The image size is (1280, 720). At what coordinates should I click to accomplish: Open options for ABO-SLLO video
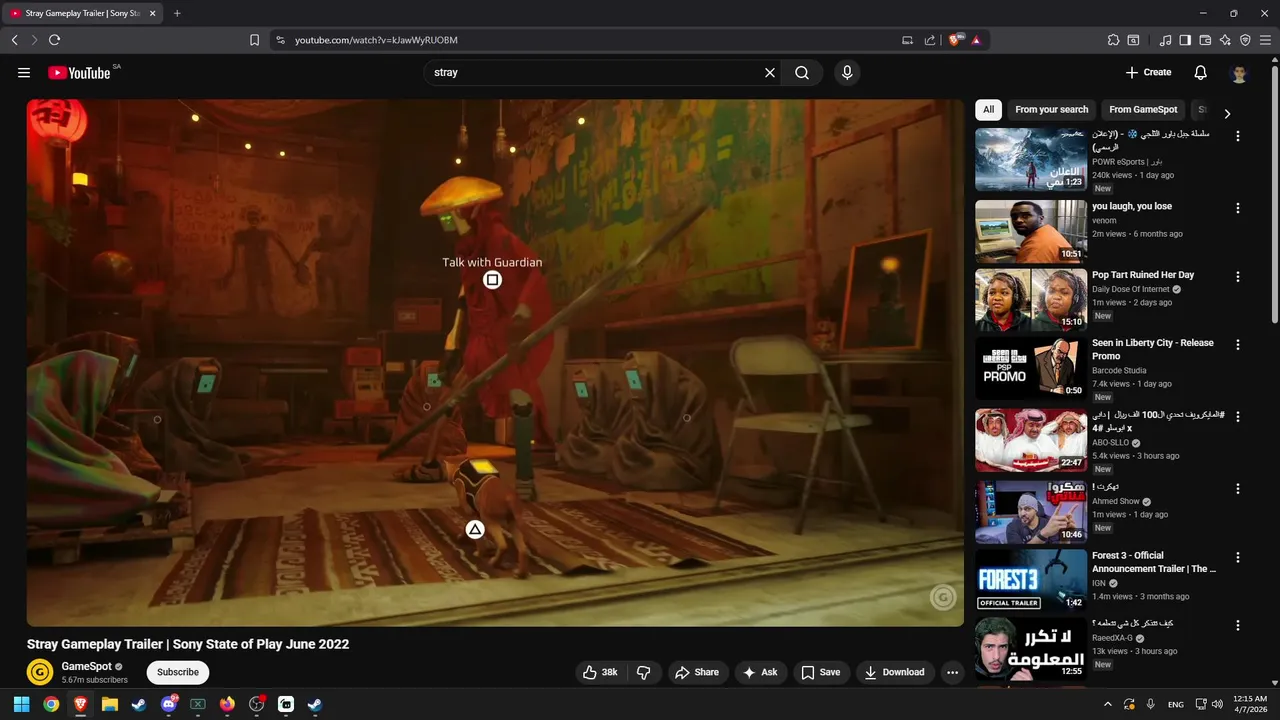(x=1238, y=416)
